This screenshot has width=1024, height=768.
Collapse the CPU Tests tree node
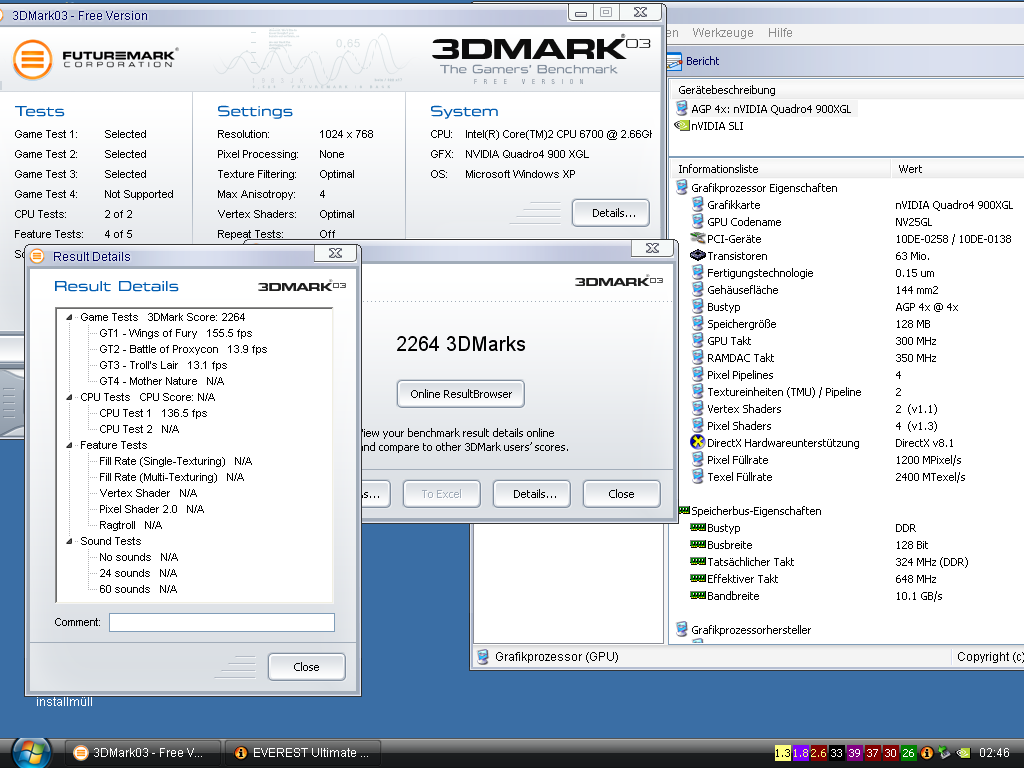(69, 397)
